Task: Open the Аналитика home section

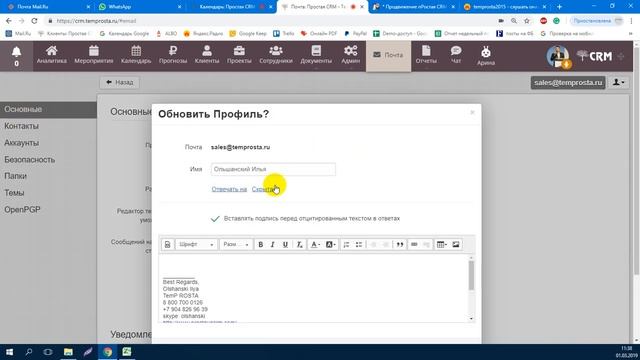Action: pyautogui.click(x=51, y=55)
